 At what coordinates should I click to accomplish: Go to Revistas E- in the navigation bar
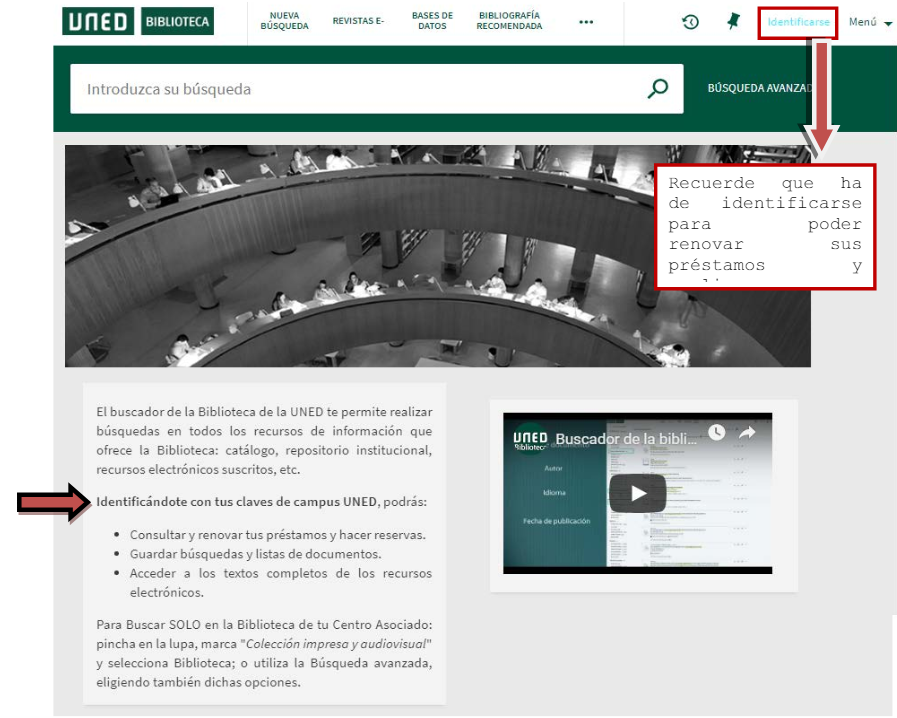pos(358,21)
